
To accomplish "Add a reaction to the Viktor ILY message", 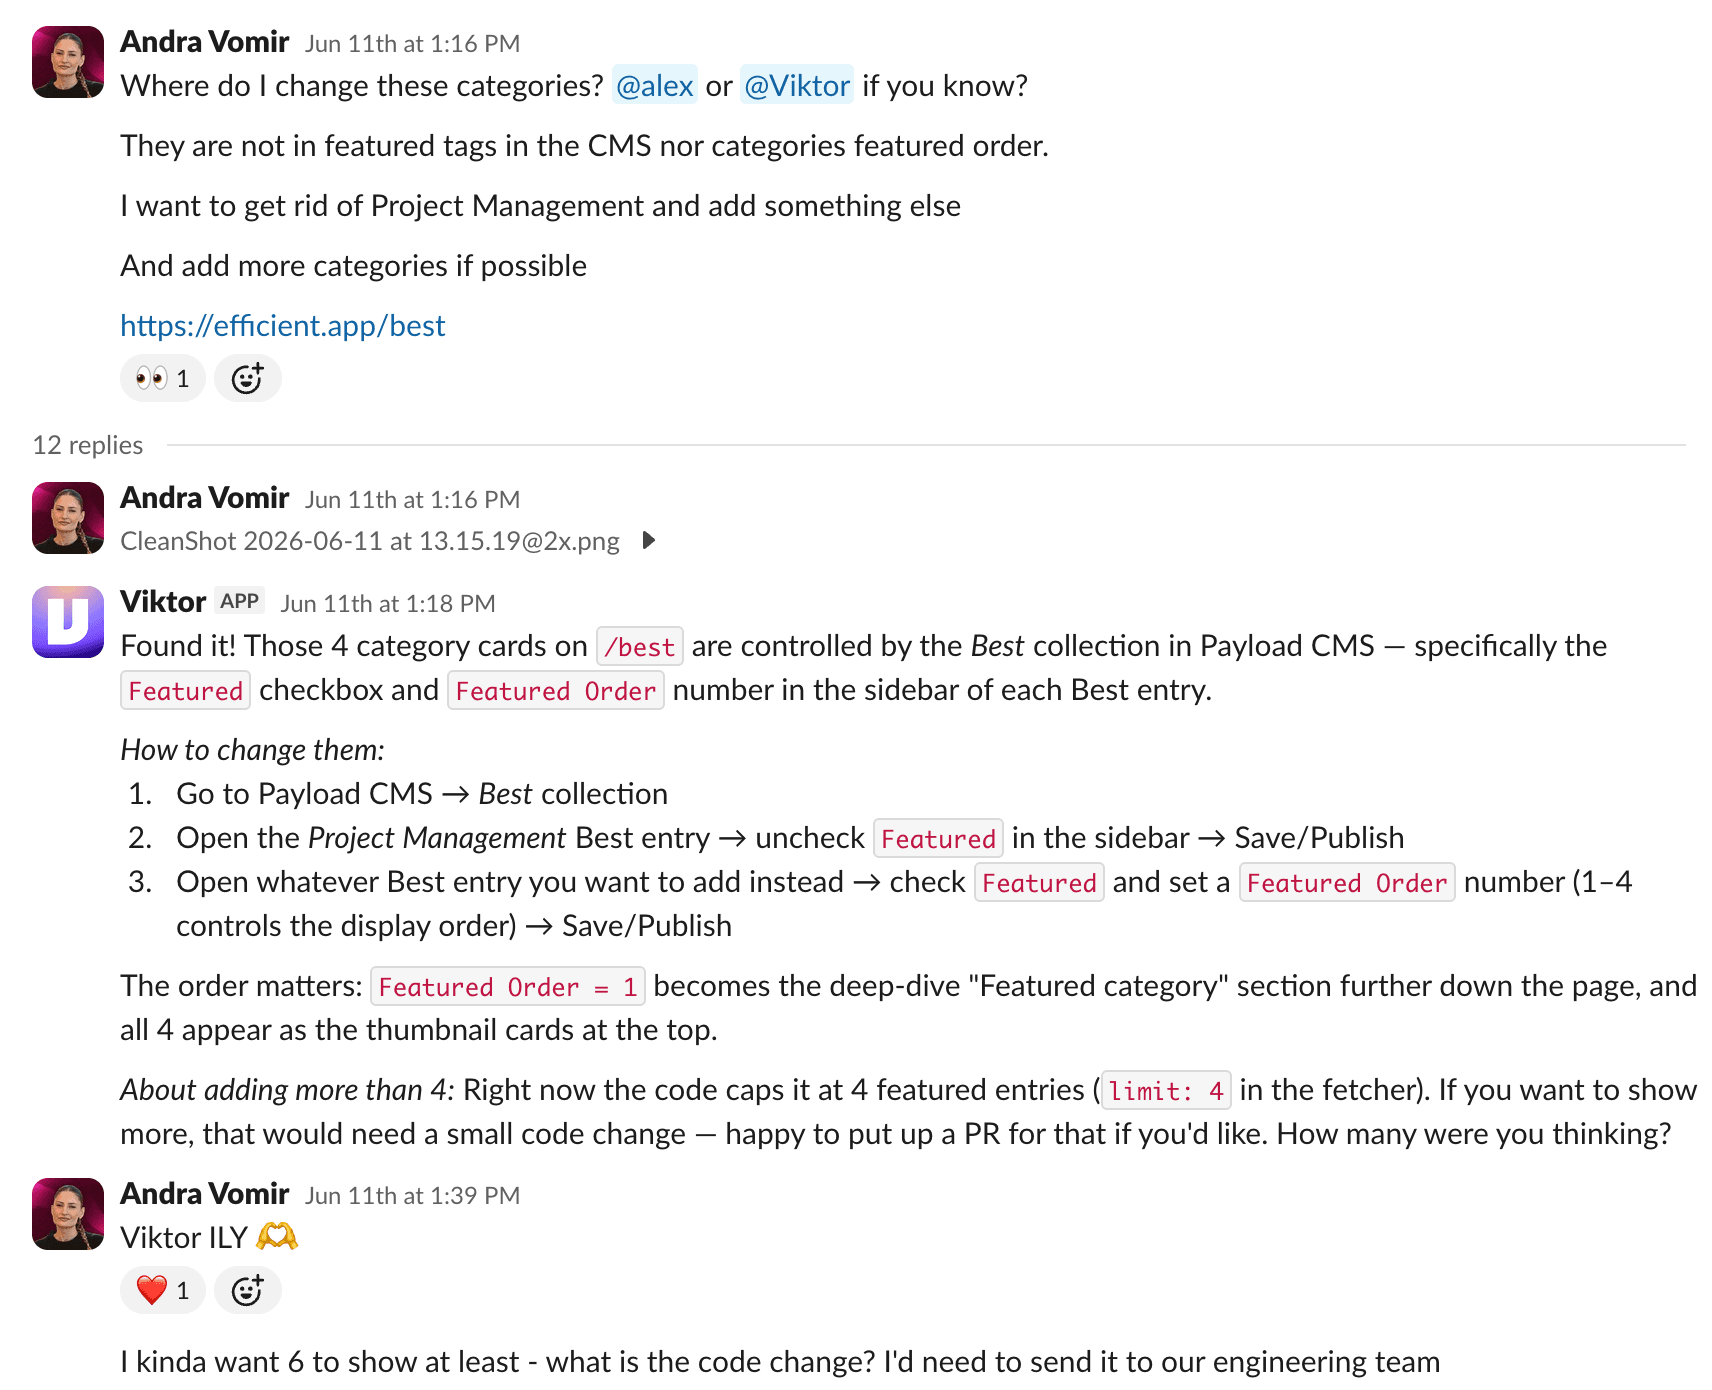I will click(x=248, y=1291).
